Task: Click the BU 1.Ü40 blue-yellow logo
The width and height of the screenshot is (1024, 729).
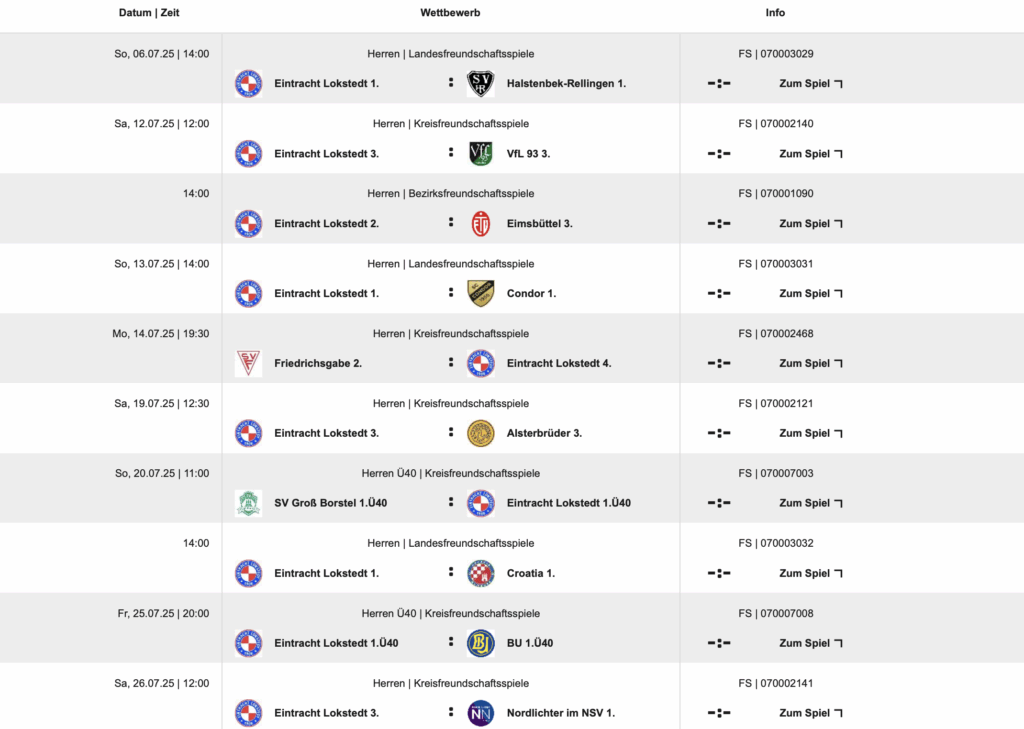Action: point(481,643)
